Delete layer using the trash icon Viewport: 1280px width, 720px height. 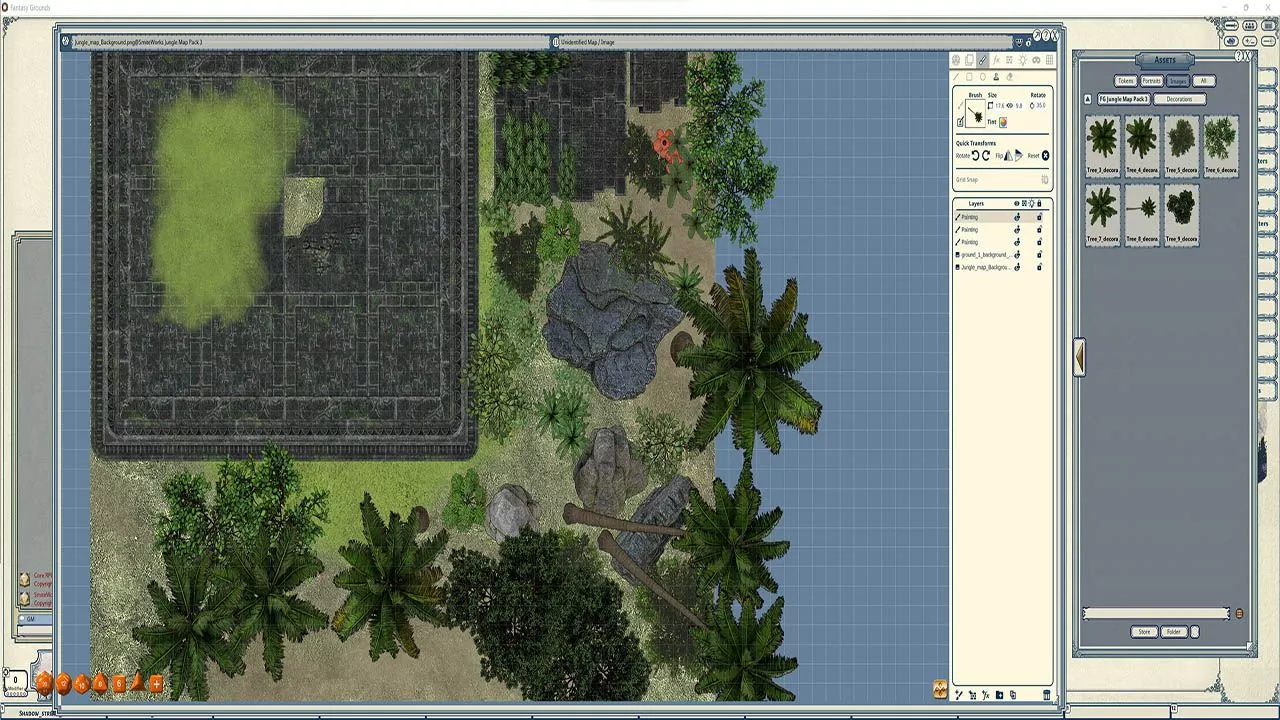point(1047,695)
